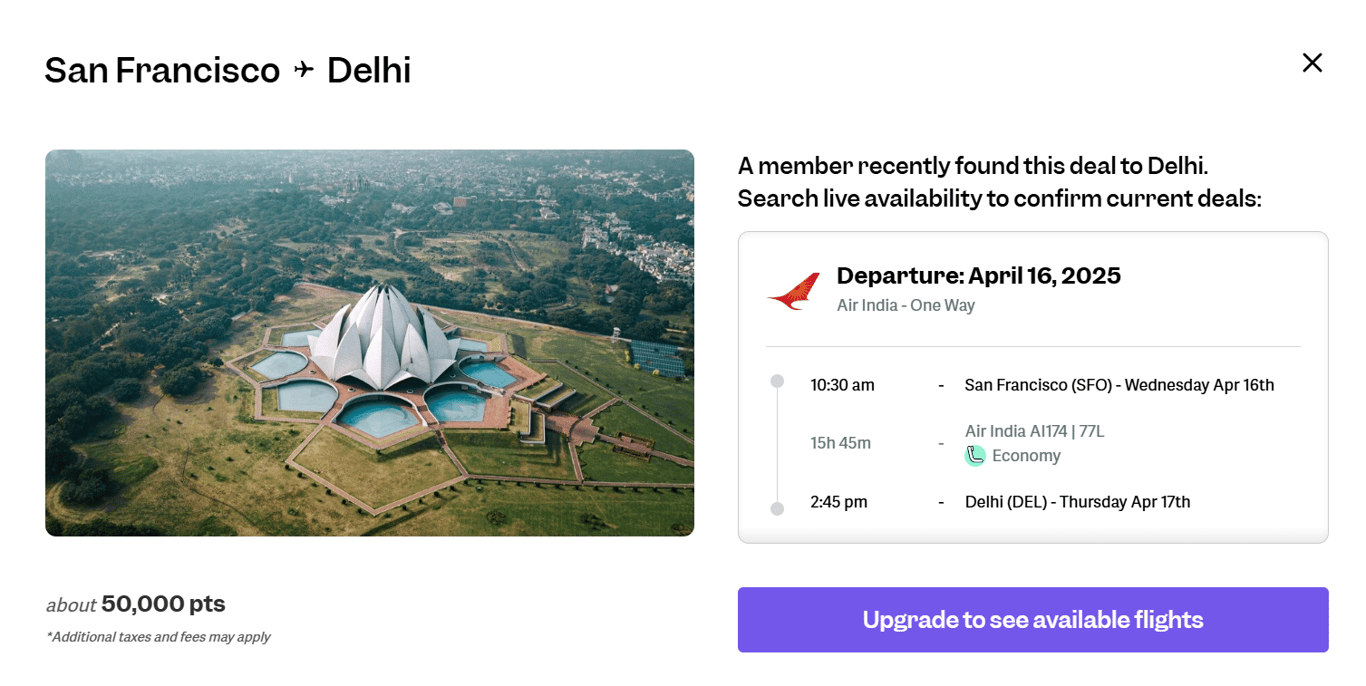The image size is (1366, 686).
Task: Click the Air India AI174 flight number
Action: (x=1034, y=431)
